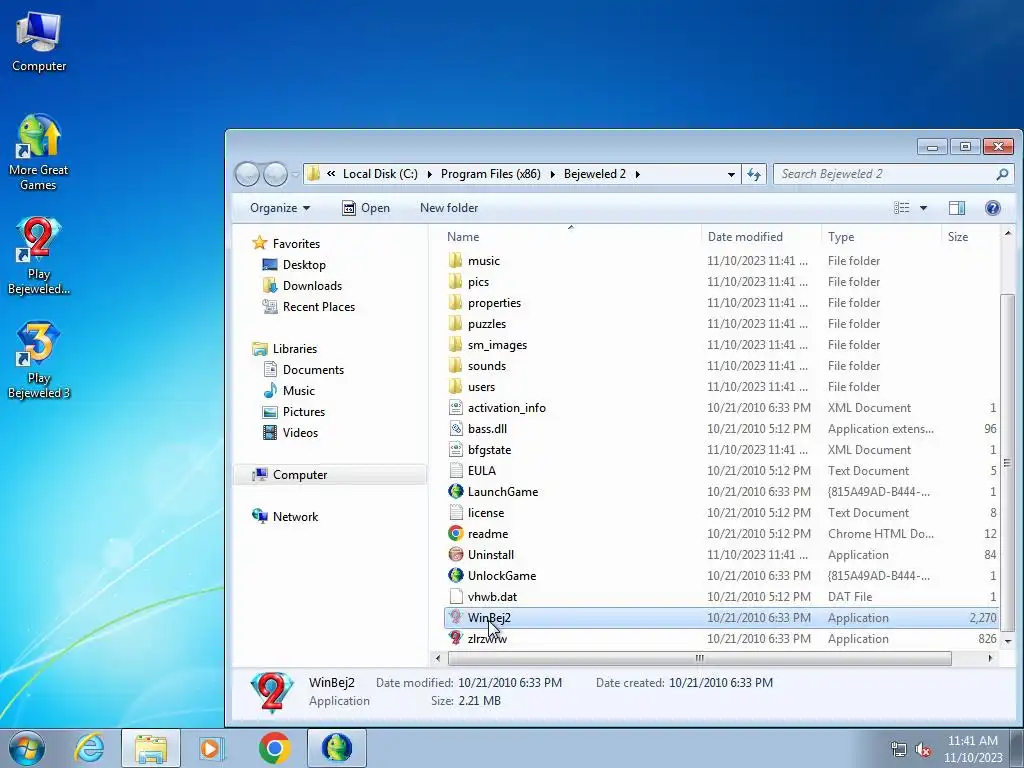
Task: Open the change view dropdown arrow
Action: pos(923,208)
